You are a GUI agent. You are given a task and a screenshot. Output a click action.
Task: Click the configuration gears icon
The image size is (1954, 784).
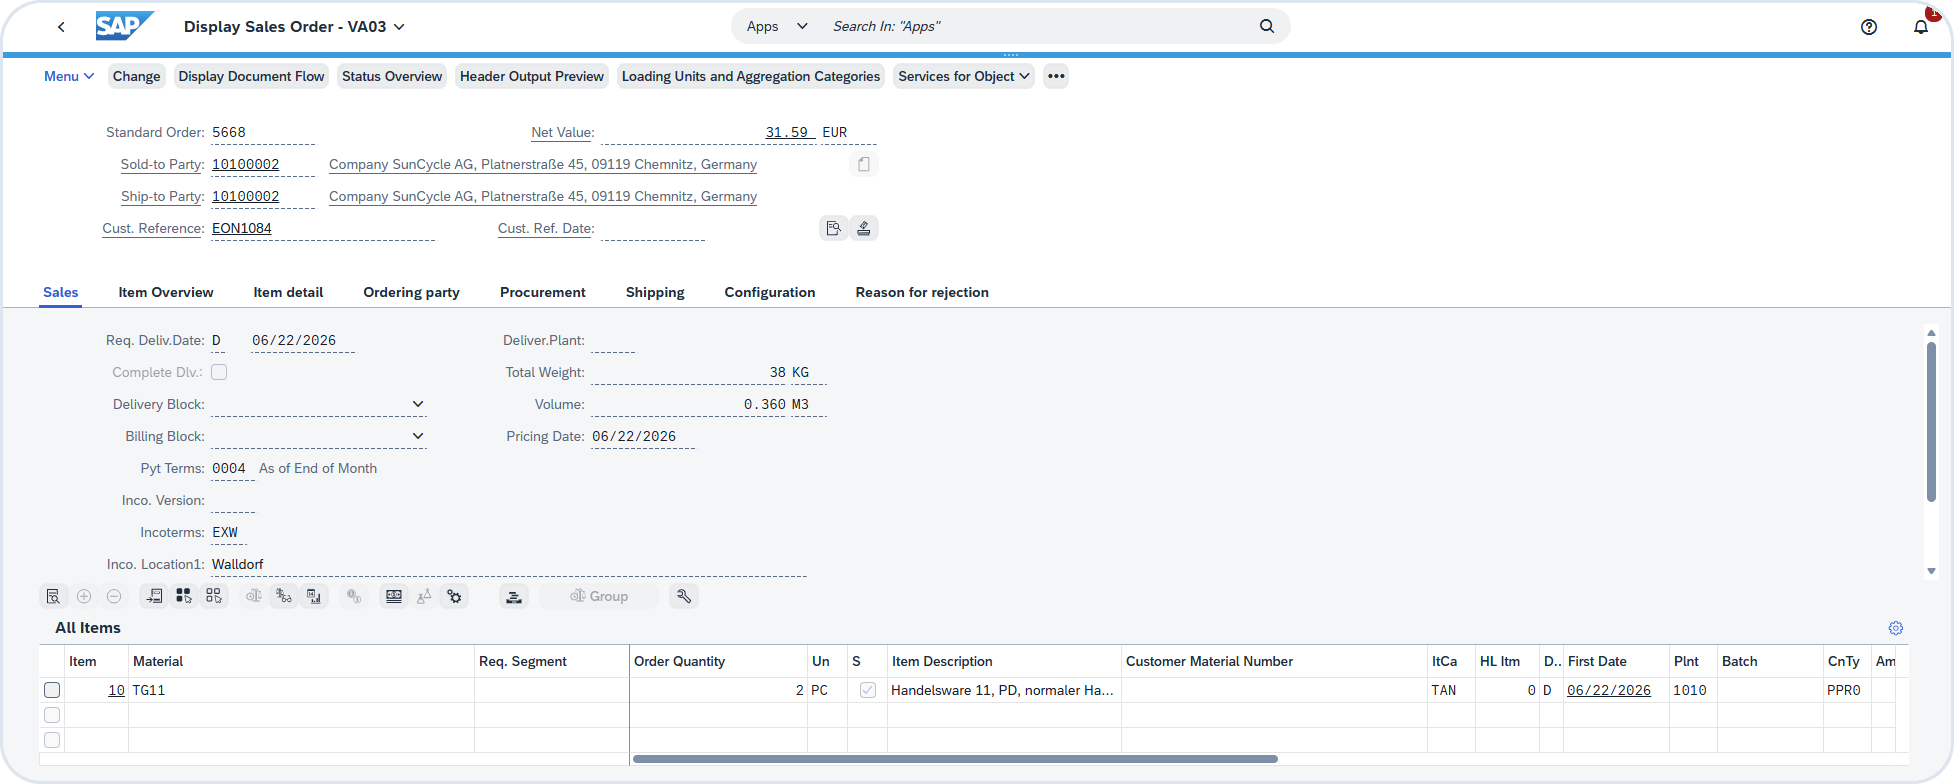pos(454,596)
